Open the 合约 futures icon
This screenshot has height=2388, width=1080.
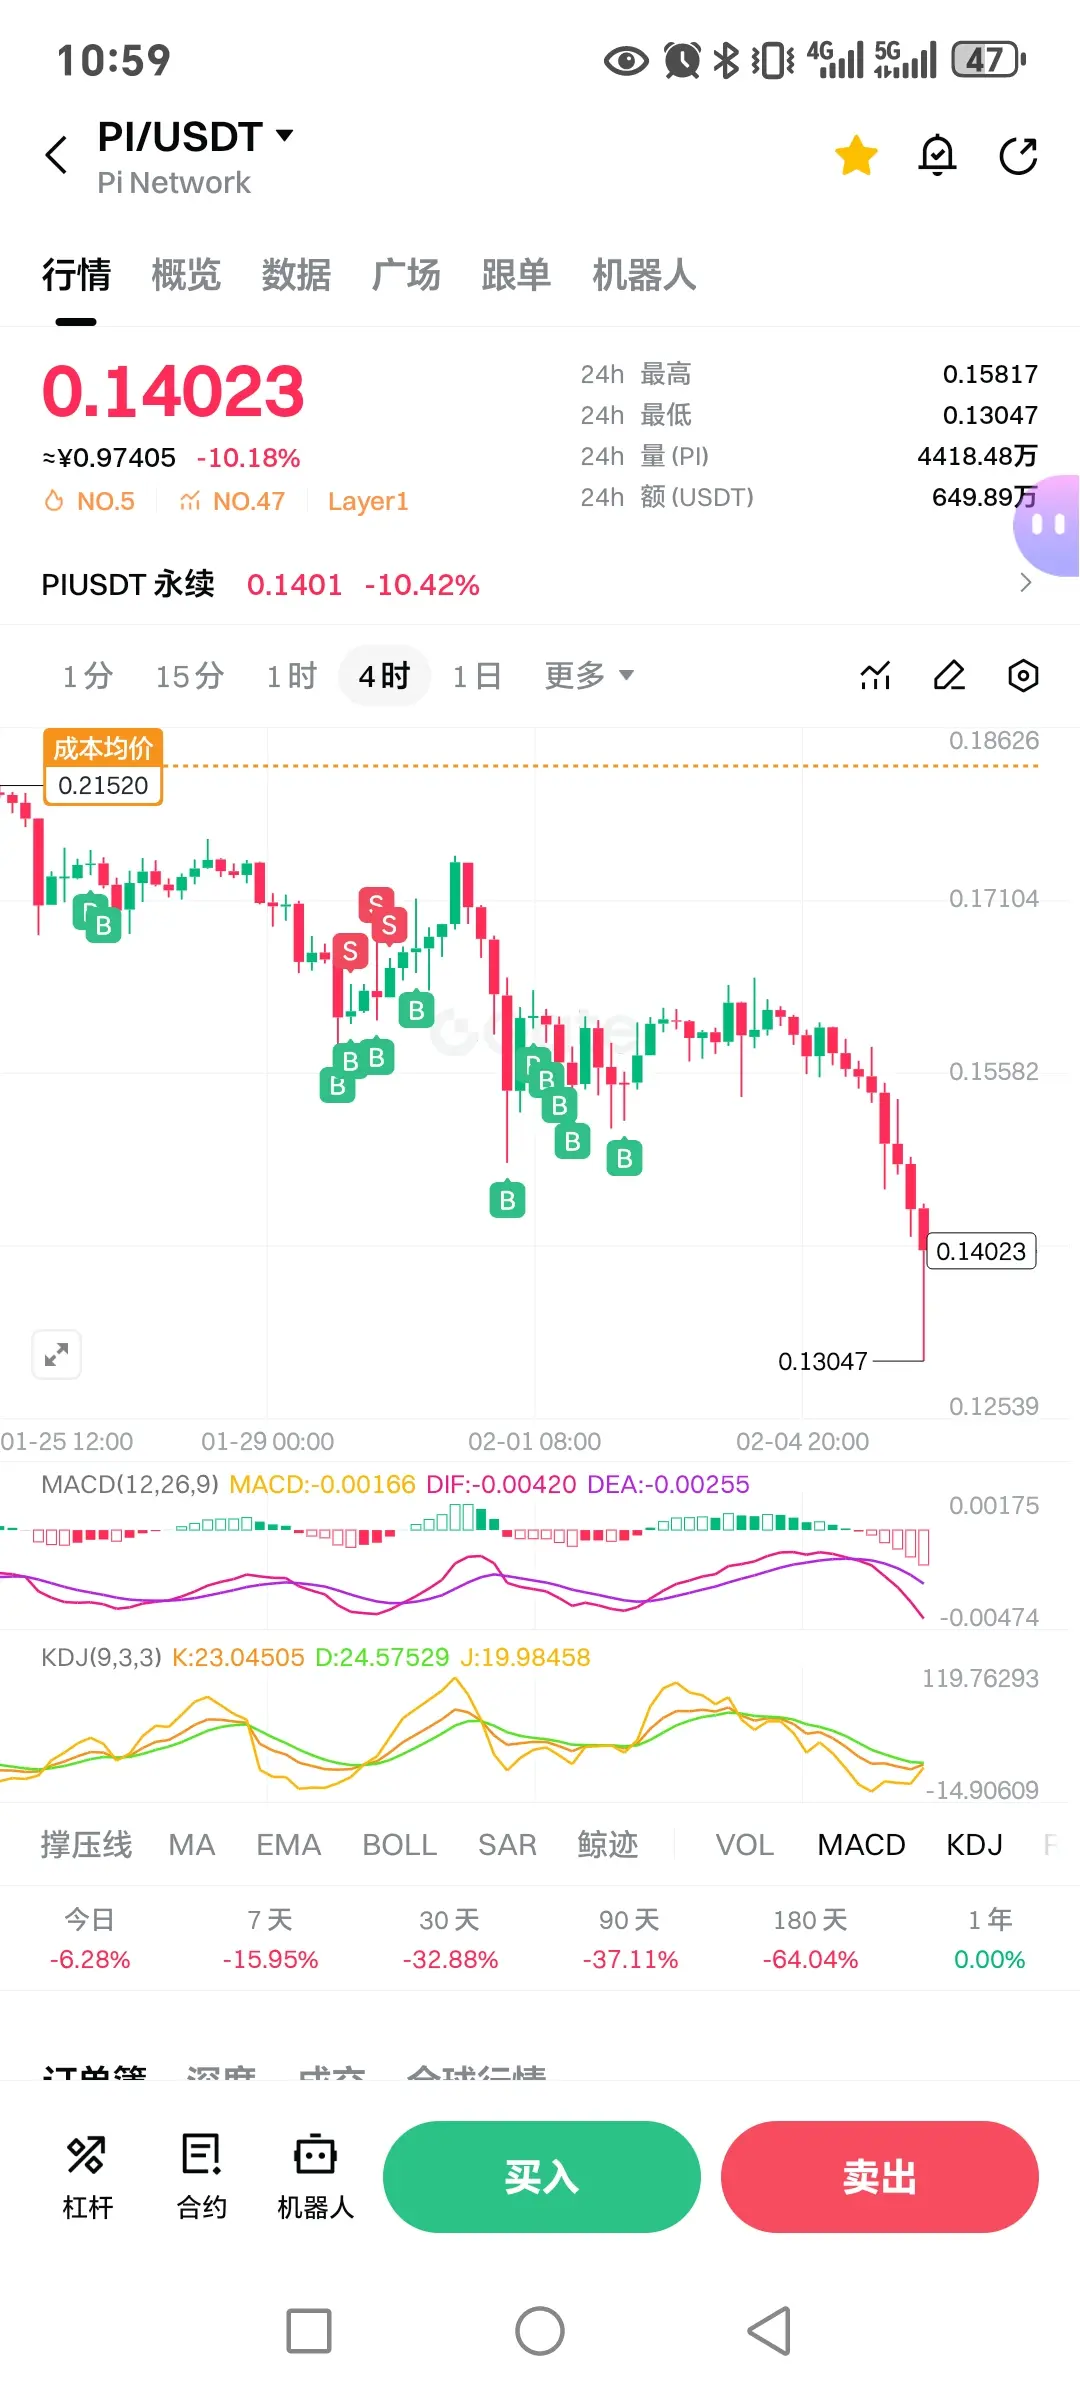(x=201, y=2177)
